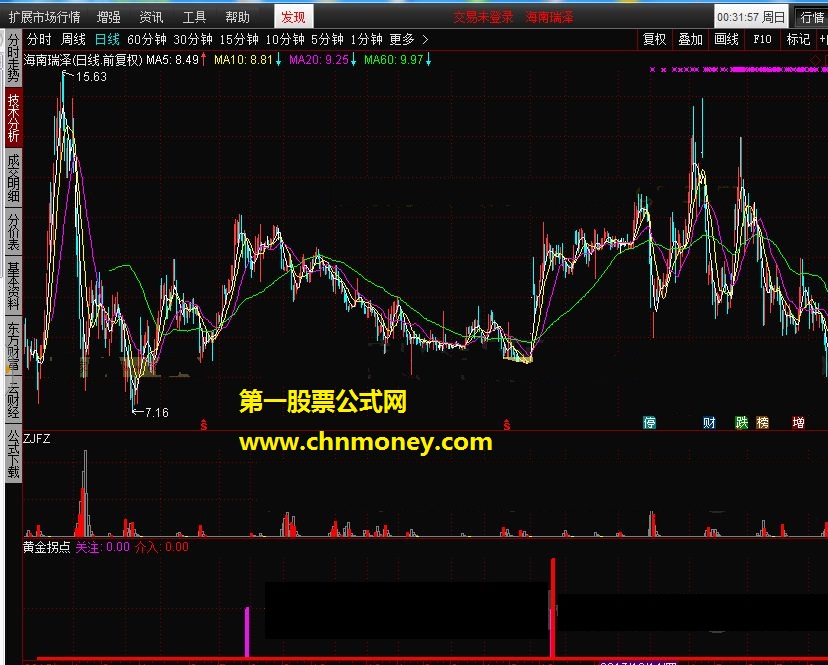828x665 pixels.
Task: Switch to the 1分钟 period
Action: (x=366, y=40)
